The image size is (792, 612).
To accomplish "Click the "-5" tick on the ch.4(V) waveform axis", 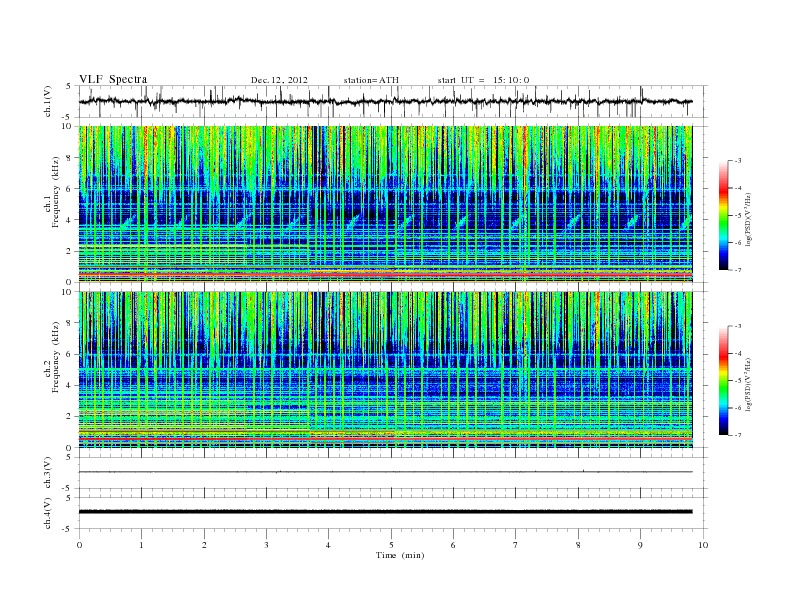I will click(x=68, y=529).
